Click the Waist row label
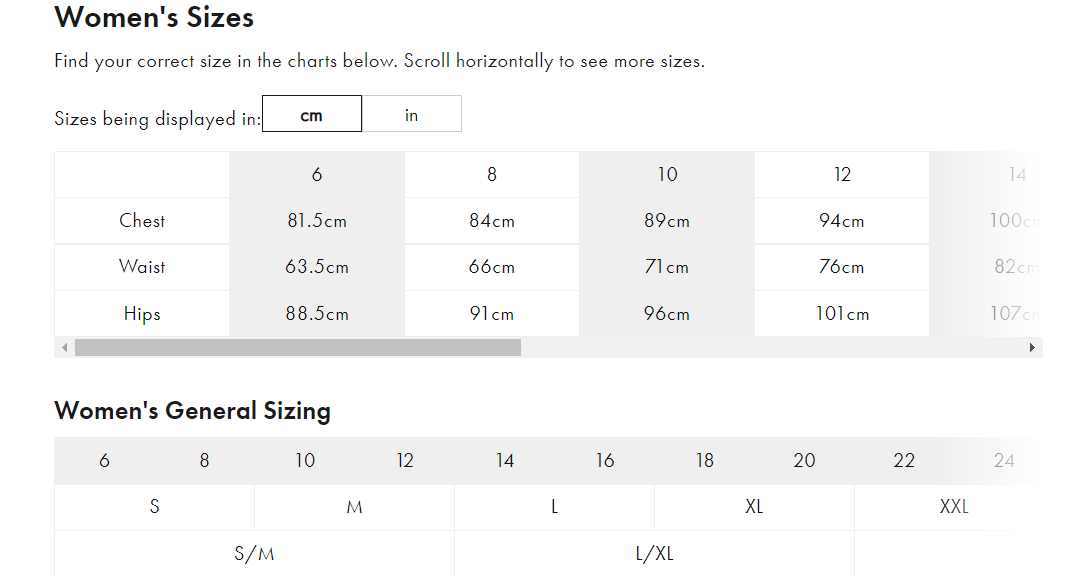This screenshot has height=576, width=1072. point(142,266)
